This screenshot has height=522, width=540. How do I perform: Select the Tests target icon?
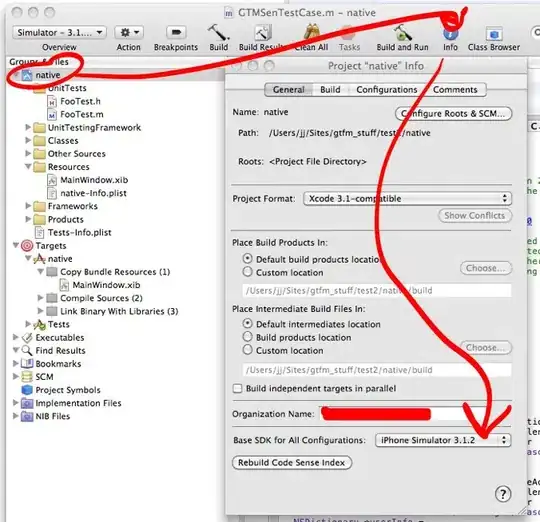(x=39, y=325)
